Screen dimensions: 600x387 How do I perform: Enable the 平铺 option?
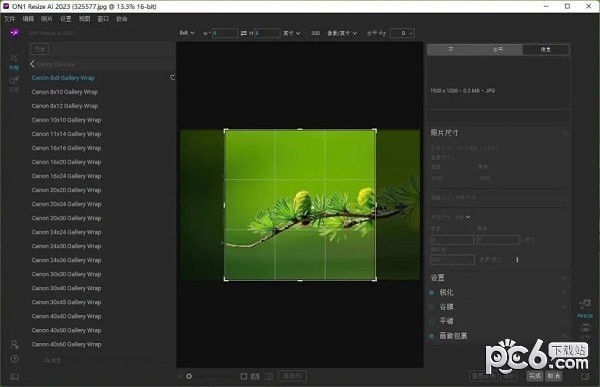(x=432, y=322)
